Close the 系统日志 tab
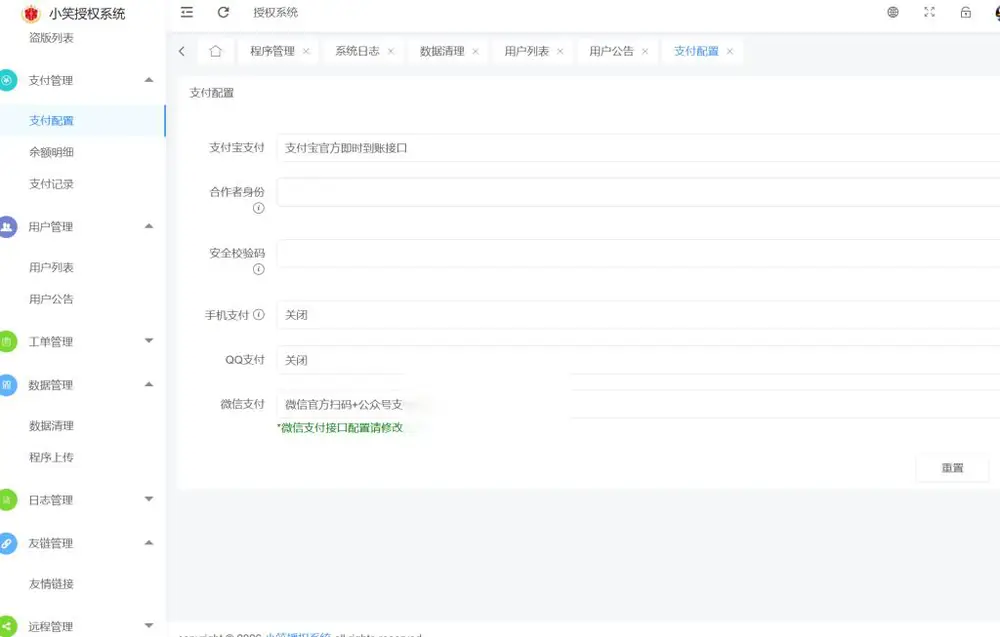 click(391, 51)
